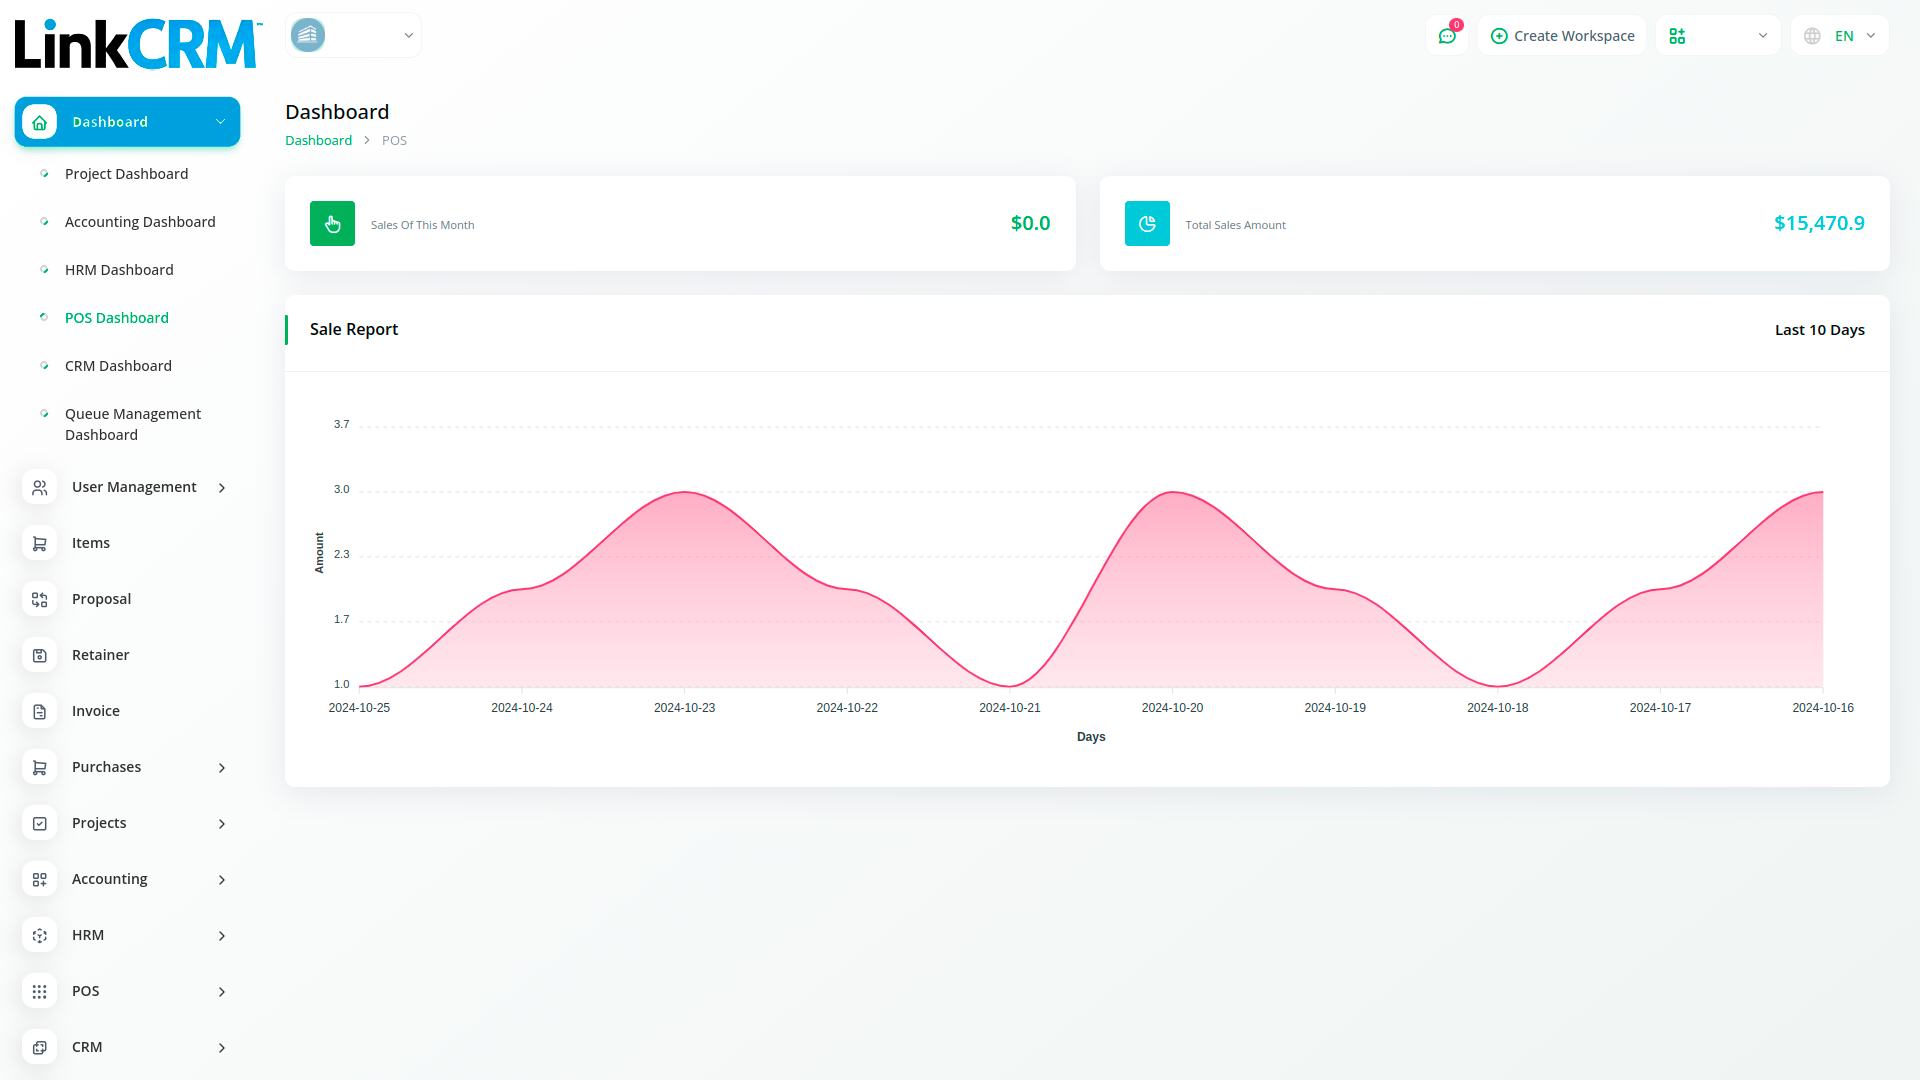Click the green Sales Of This Month icon

(332, 224)
